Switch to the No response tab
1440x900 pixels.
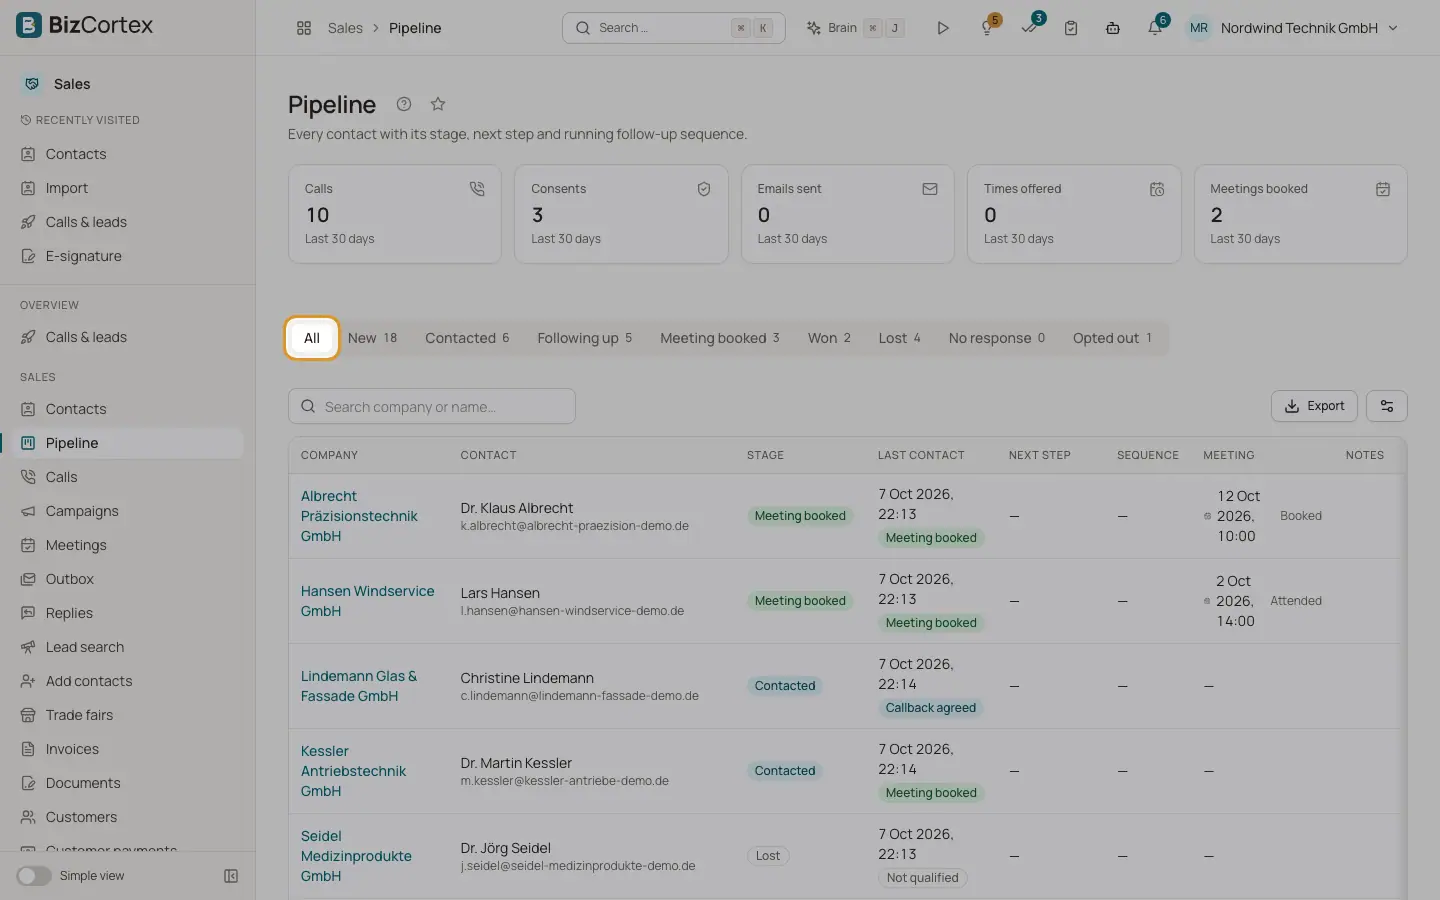click(x=997, y=338)
